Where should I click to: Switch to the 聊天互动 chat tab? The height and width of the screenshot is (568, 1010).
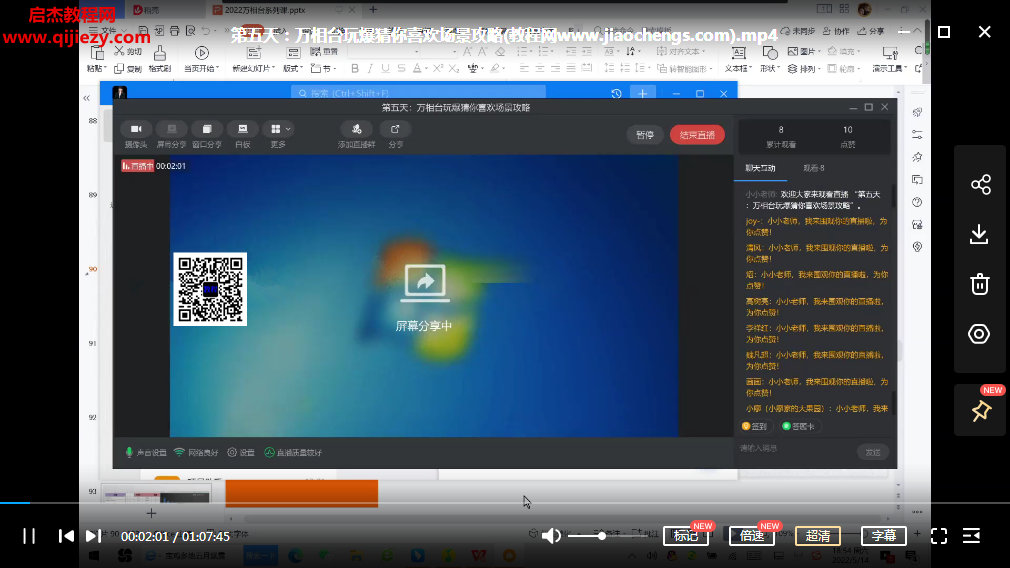click(760, 168)
